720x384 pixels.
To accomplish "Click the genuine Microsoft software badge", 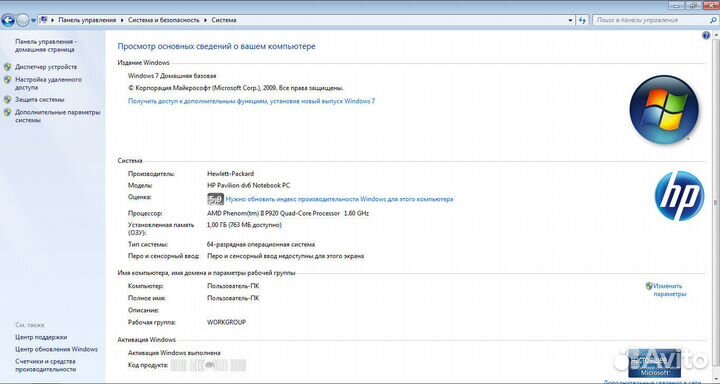I will (x=654, y=363).
